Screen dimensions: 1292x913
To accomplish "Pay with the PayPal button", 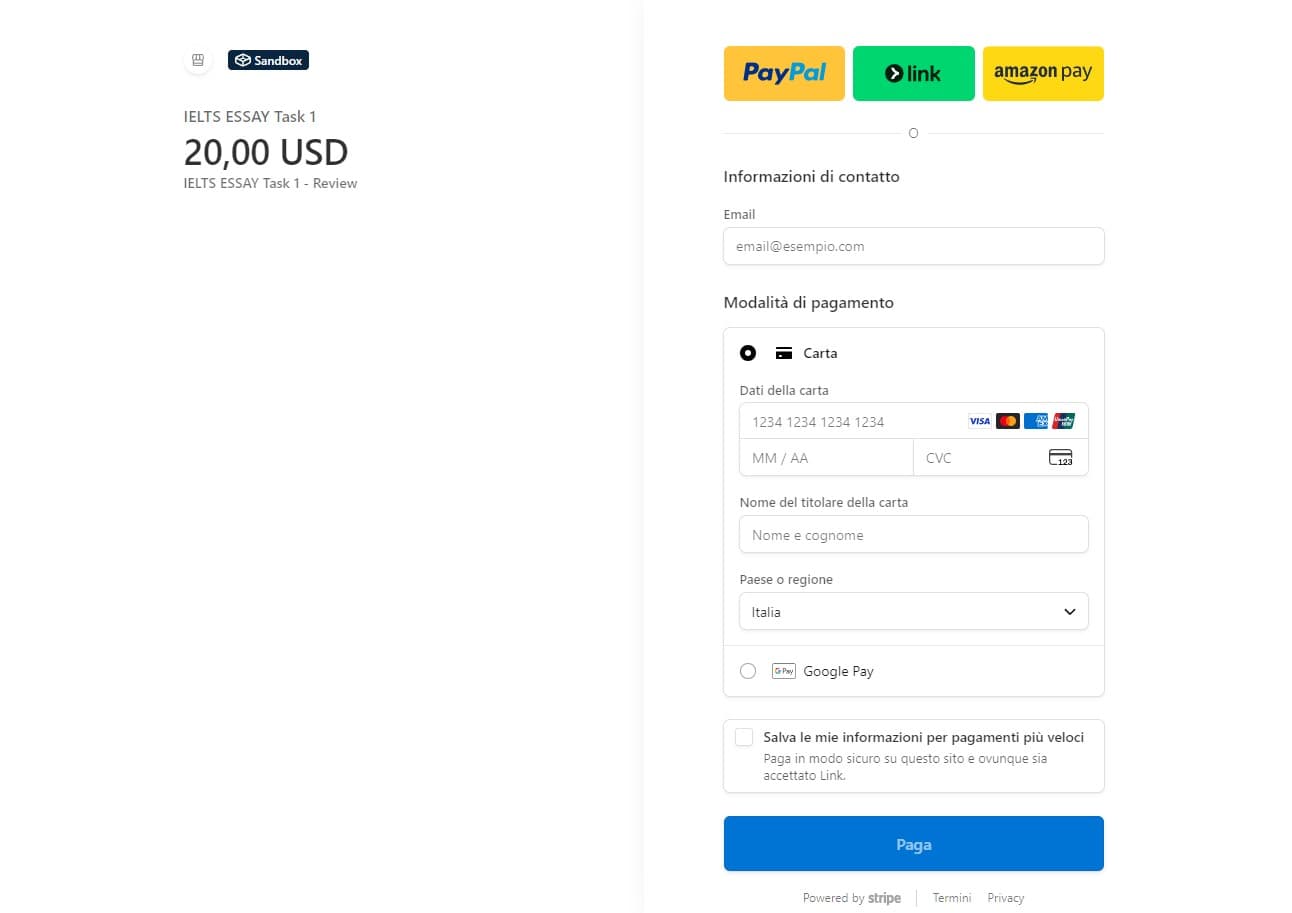I will pyautogui.click(x=784, y=73).
